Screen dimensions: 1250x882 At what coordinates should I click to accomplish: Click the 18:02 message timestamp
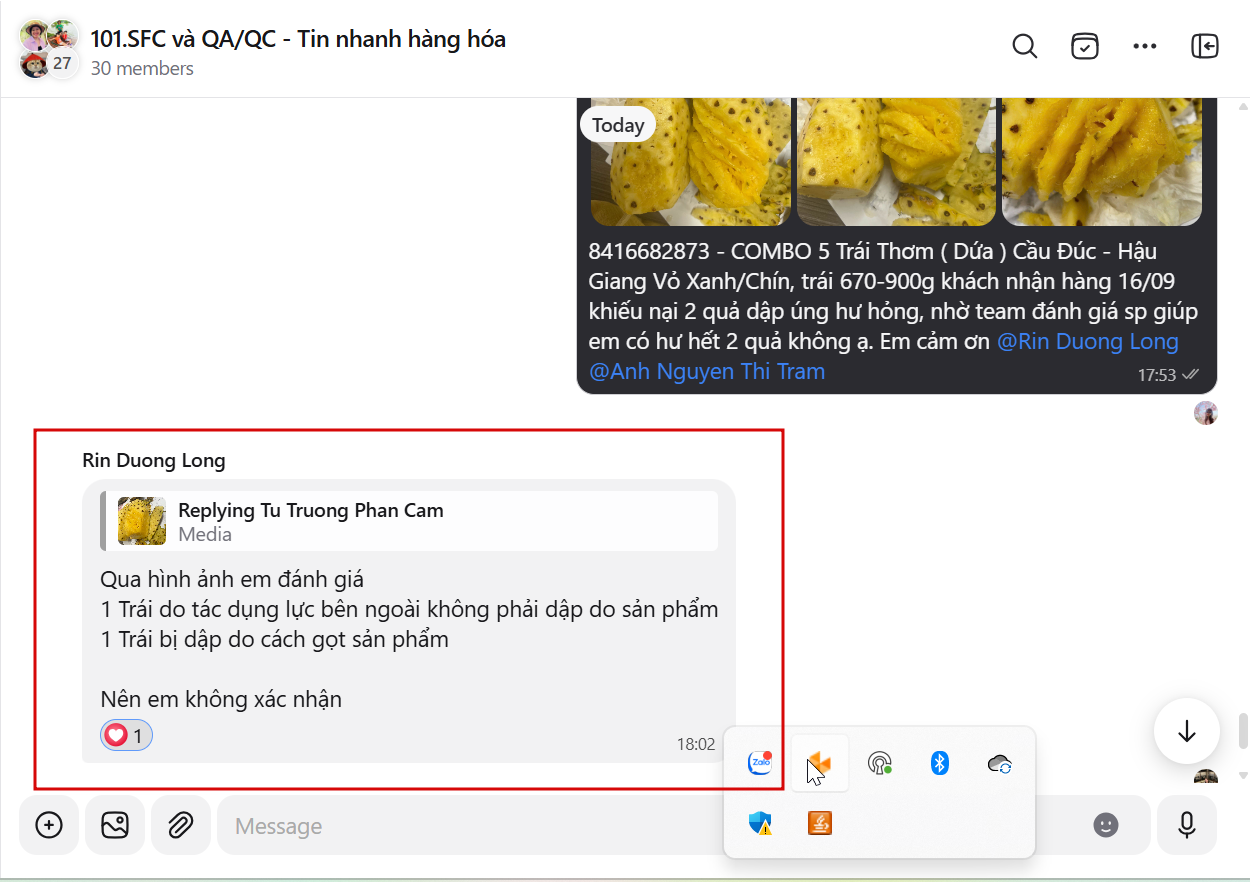pyautogui.click(x=696, y=744)
